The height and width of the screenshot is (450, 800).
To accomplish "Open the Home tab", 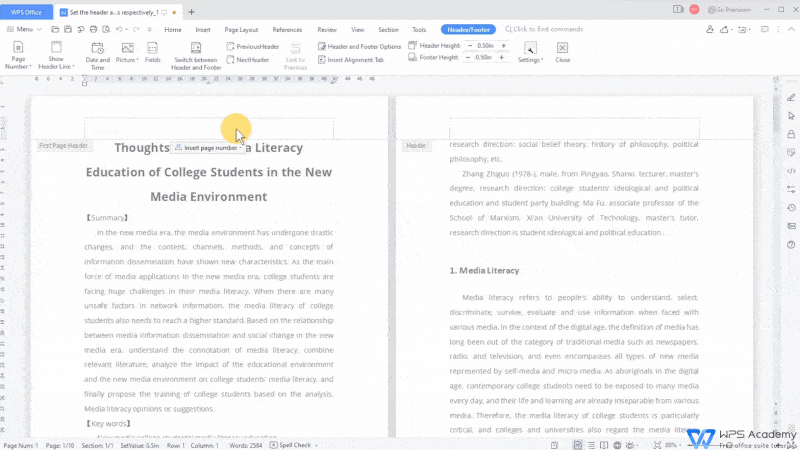I will click(173, 30).
